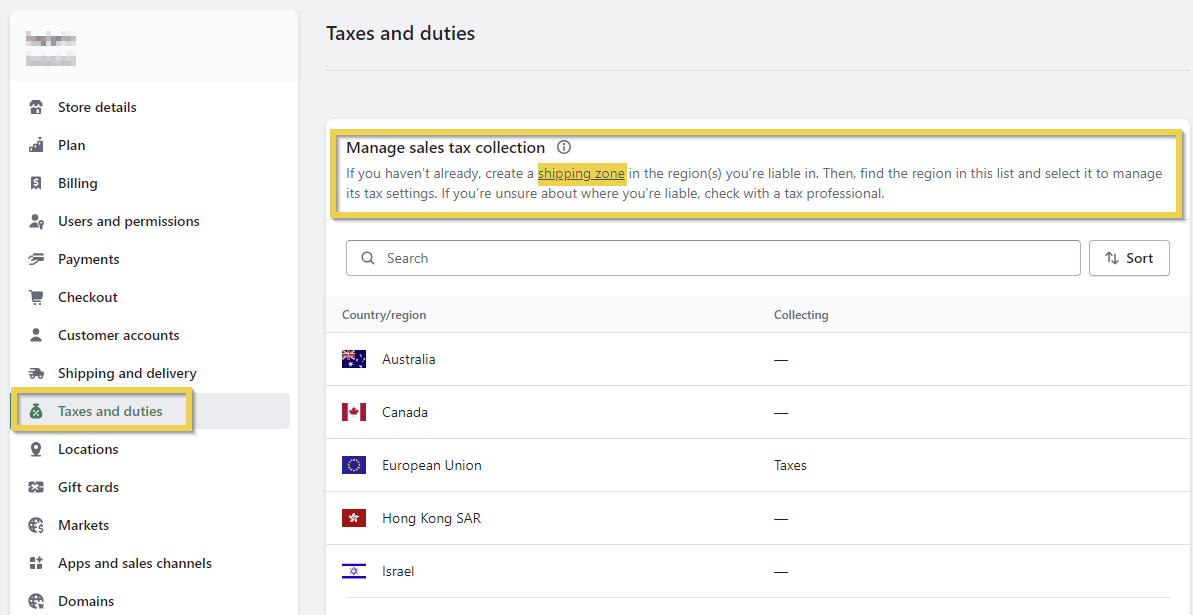Select the Australia region row
The height and width of the screenshot is (615, 1193).
408,359
